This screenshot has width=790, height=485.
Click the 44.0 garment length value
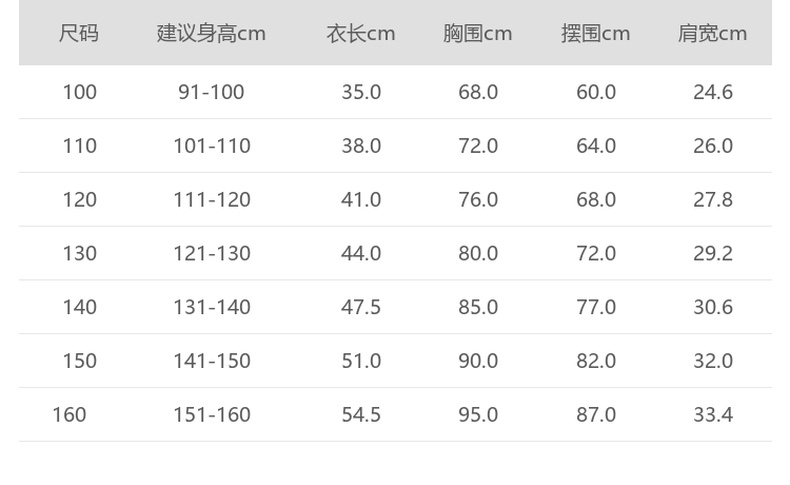pos(361,253)
